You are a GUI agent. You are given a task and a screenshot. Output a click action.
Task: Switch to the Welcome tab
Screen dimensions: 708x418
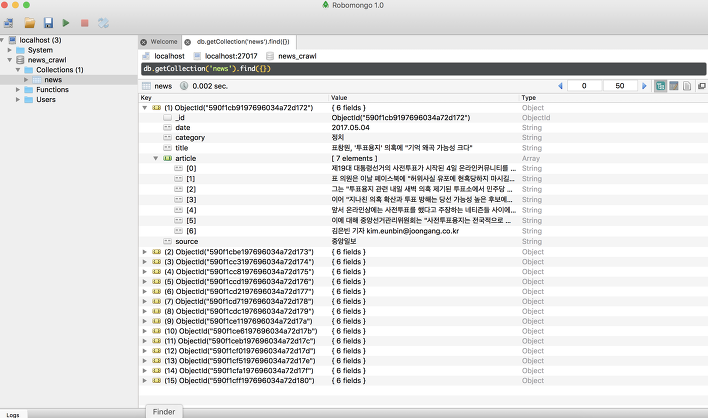pos(163,42)
